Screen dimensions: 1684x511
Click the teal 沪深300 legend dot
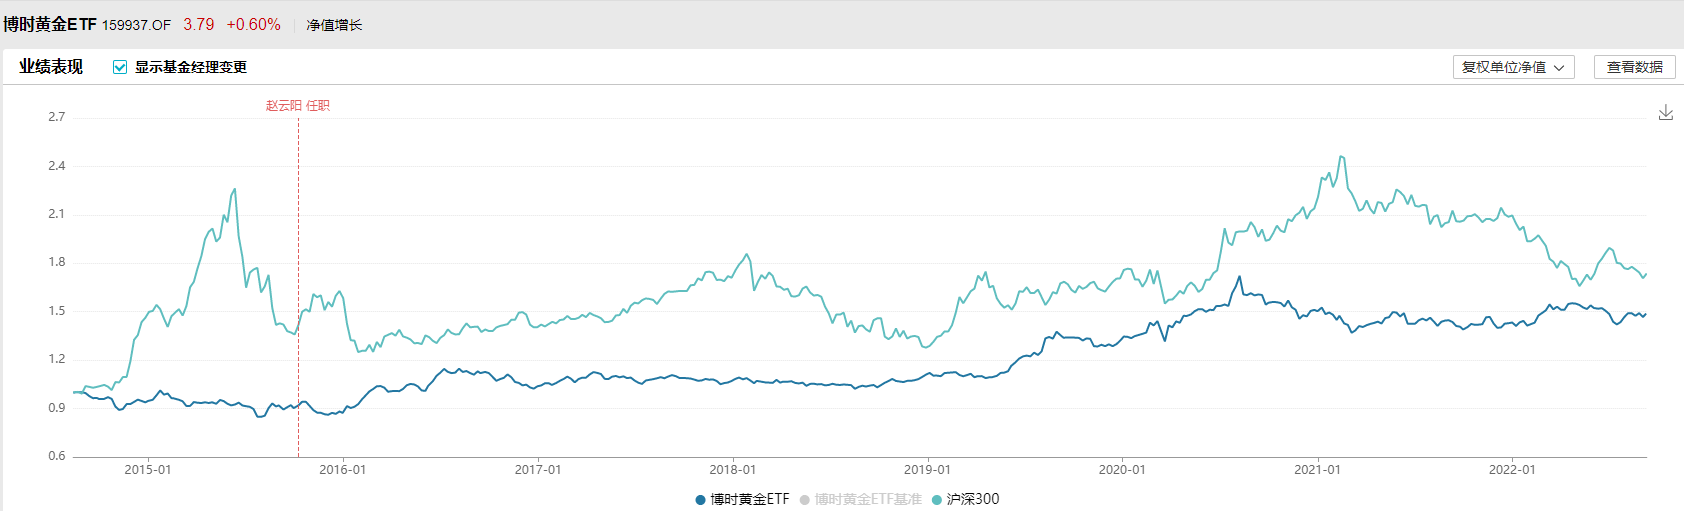pos(936,500)
